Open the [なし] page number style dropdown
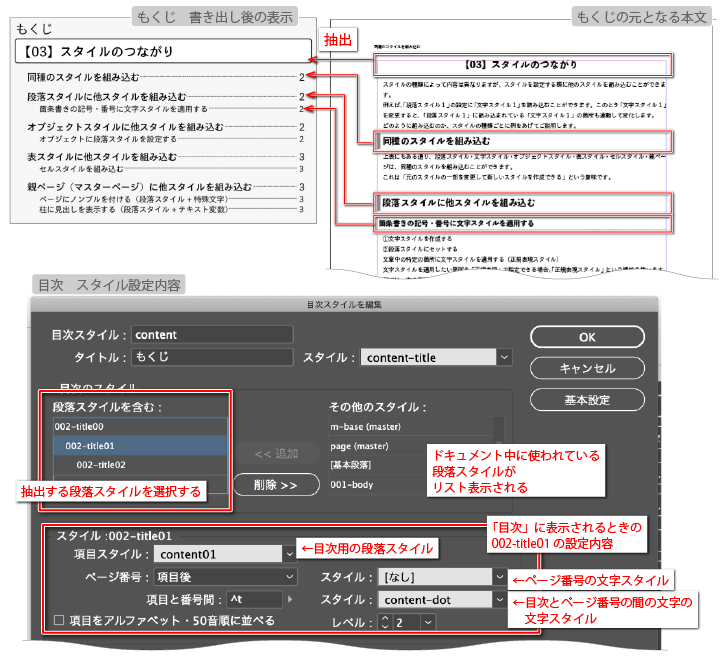The height and width of the screenshot is (659, 725). (497, 577)
